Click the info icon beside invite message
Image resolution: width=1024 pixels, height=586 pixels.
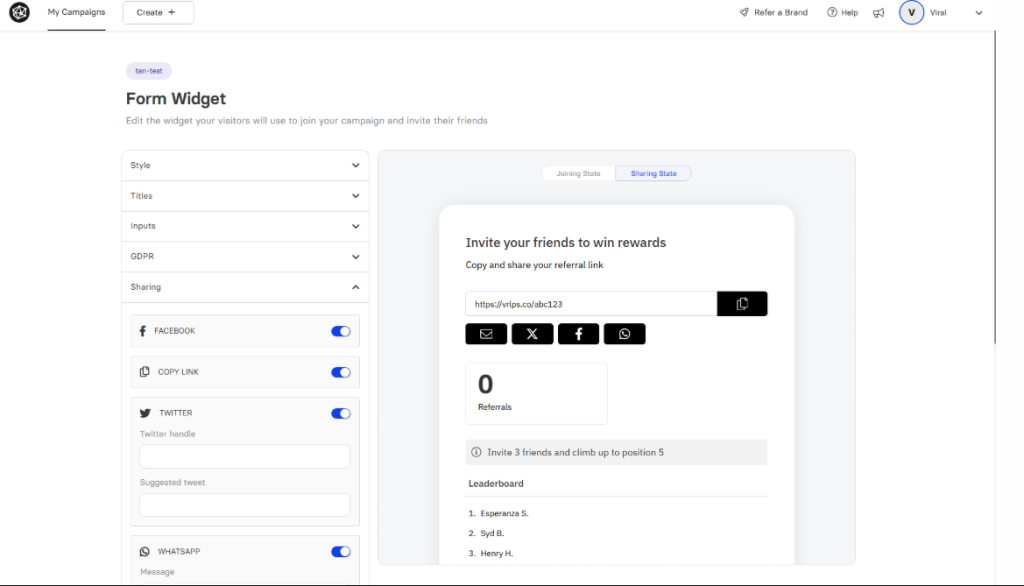coord(476,452)
